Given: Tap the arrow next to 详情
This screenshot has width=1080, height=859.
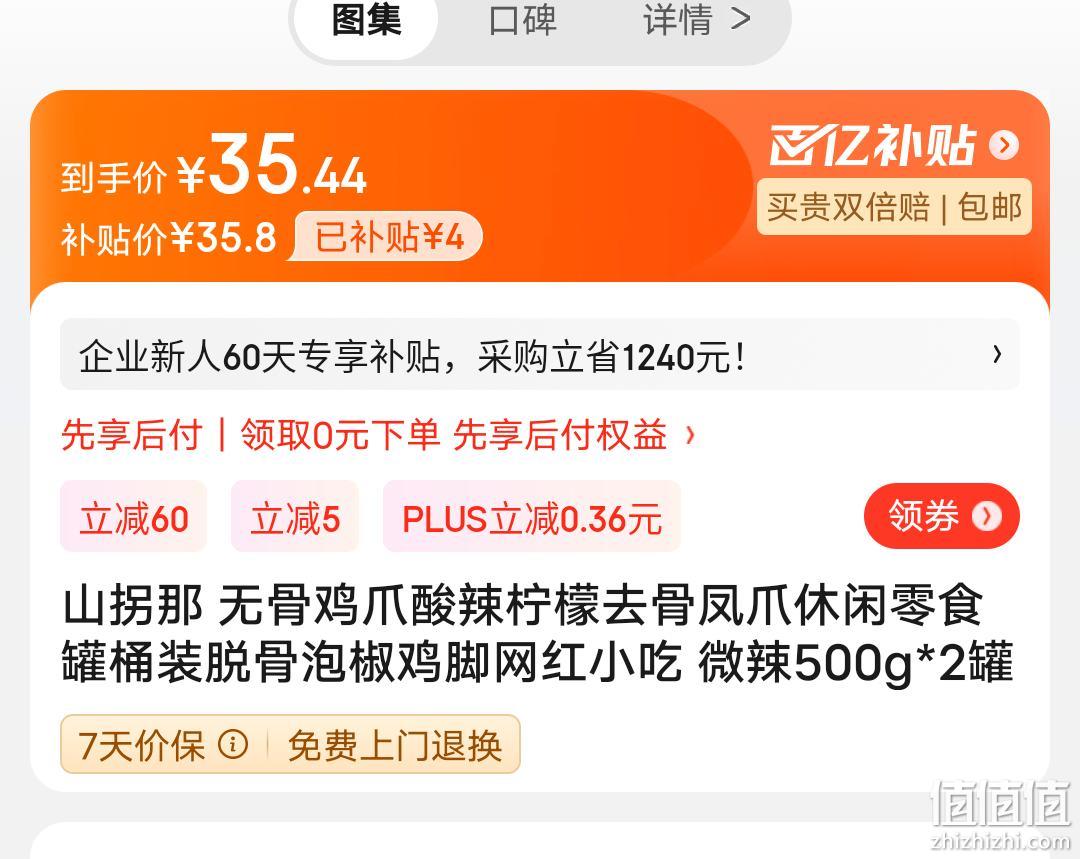Looking at the screenshot, I should (740, 19).
